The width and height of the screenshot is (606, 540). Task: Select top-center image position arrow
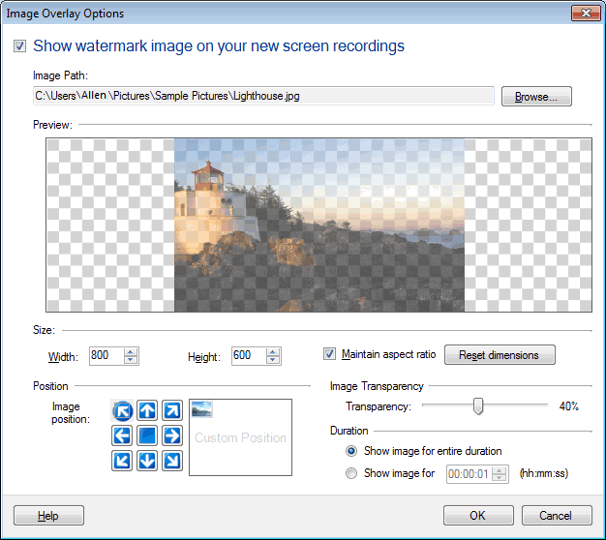click(147, 410)
